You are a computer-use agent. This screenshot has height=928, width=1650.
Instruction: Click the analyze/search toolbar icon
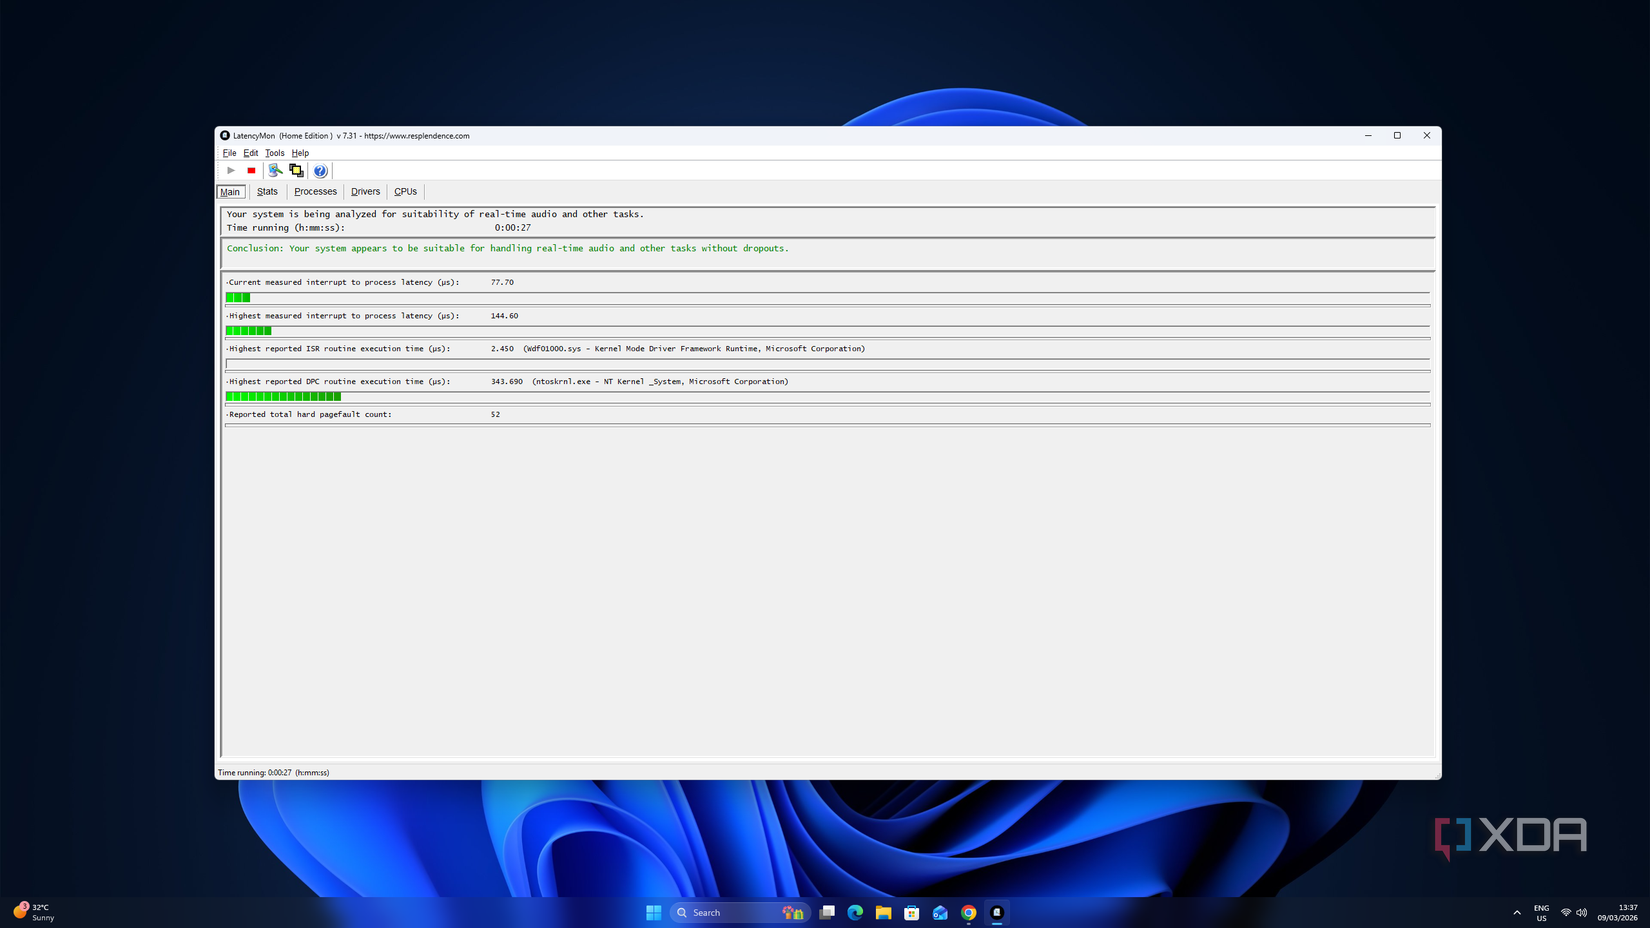point(275,171)
